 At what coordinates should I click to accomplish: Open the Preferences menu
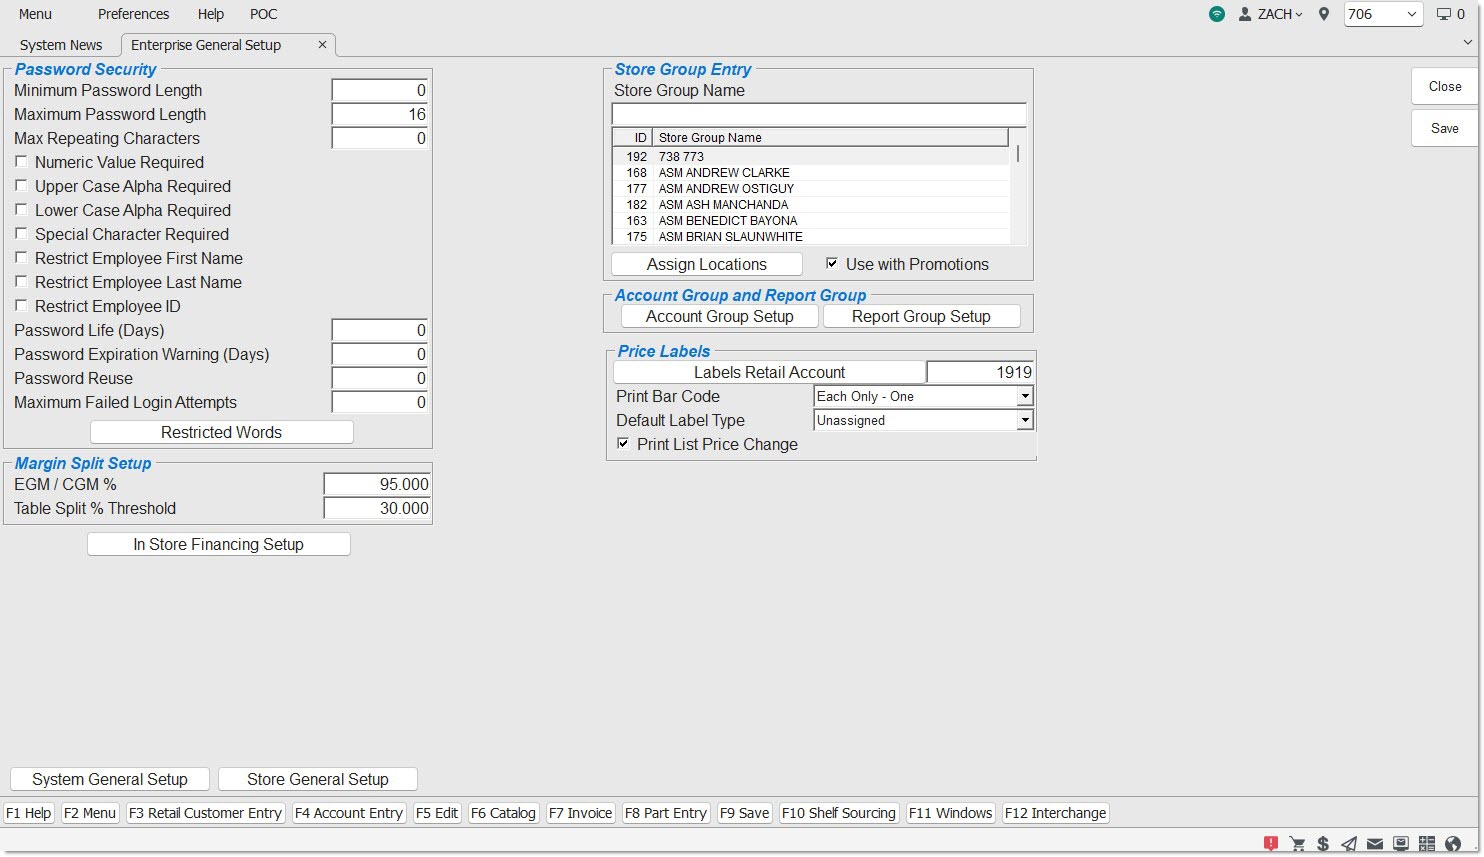[133, 14]
